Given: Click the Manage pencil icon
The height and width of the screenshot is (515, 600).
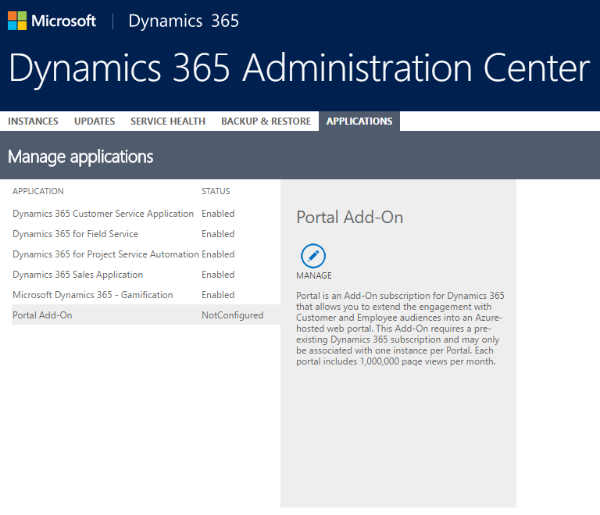Looking at the screenshot, I should coord(314,255).
